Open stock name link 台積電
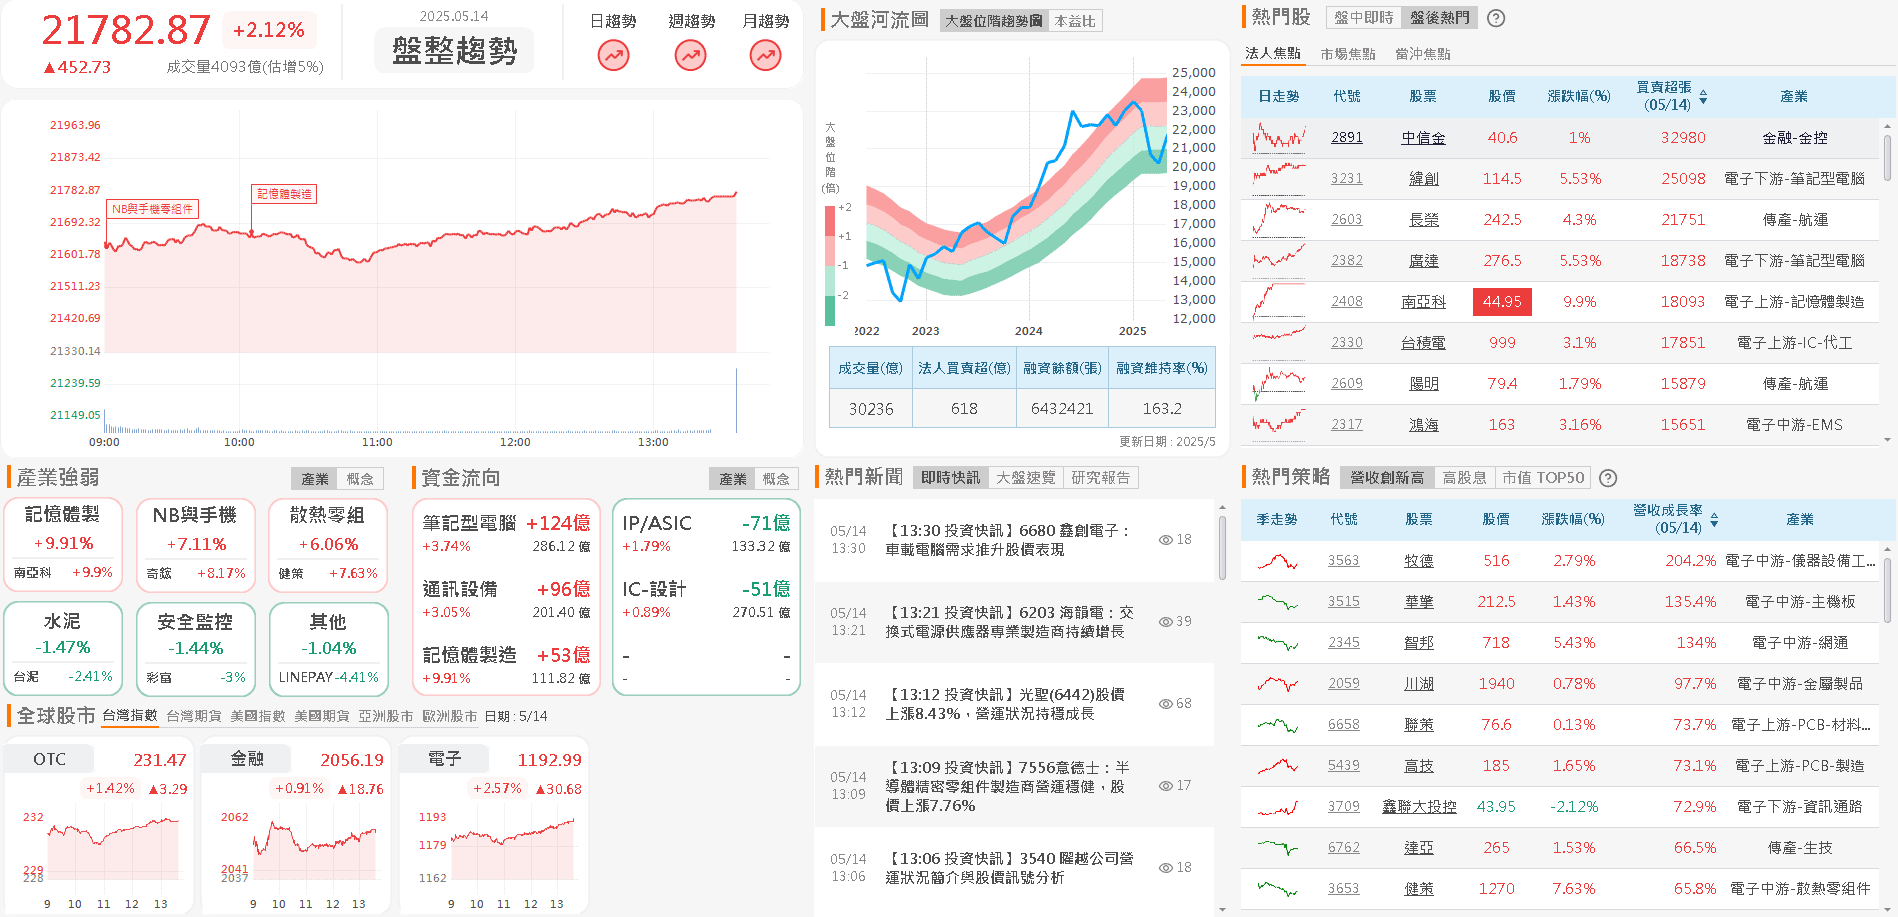This screenshot has width=1898, height=917. point(1423,343)
